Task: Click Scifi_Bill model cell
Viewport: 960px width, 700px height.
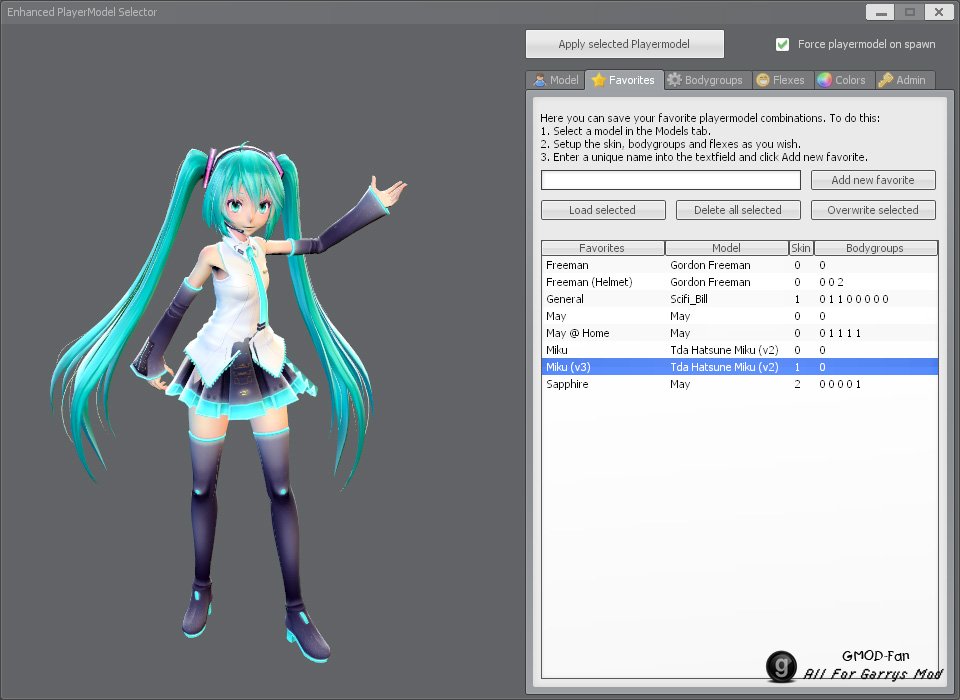Action: tap(689, 299)
